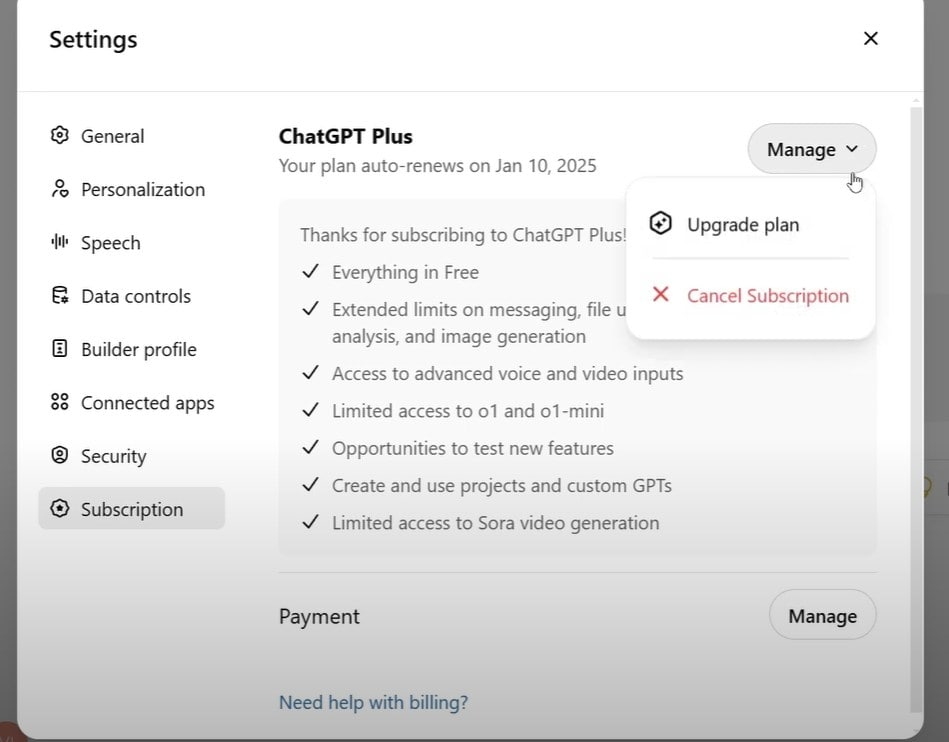Click the Builder profile badge icon
The width and height of the screenshot is (949, 742).
click(60, 349)
